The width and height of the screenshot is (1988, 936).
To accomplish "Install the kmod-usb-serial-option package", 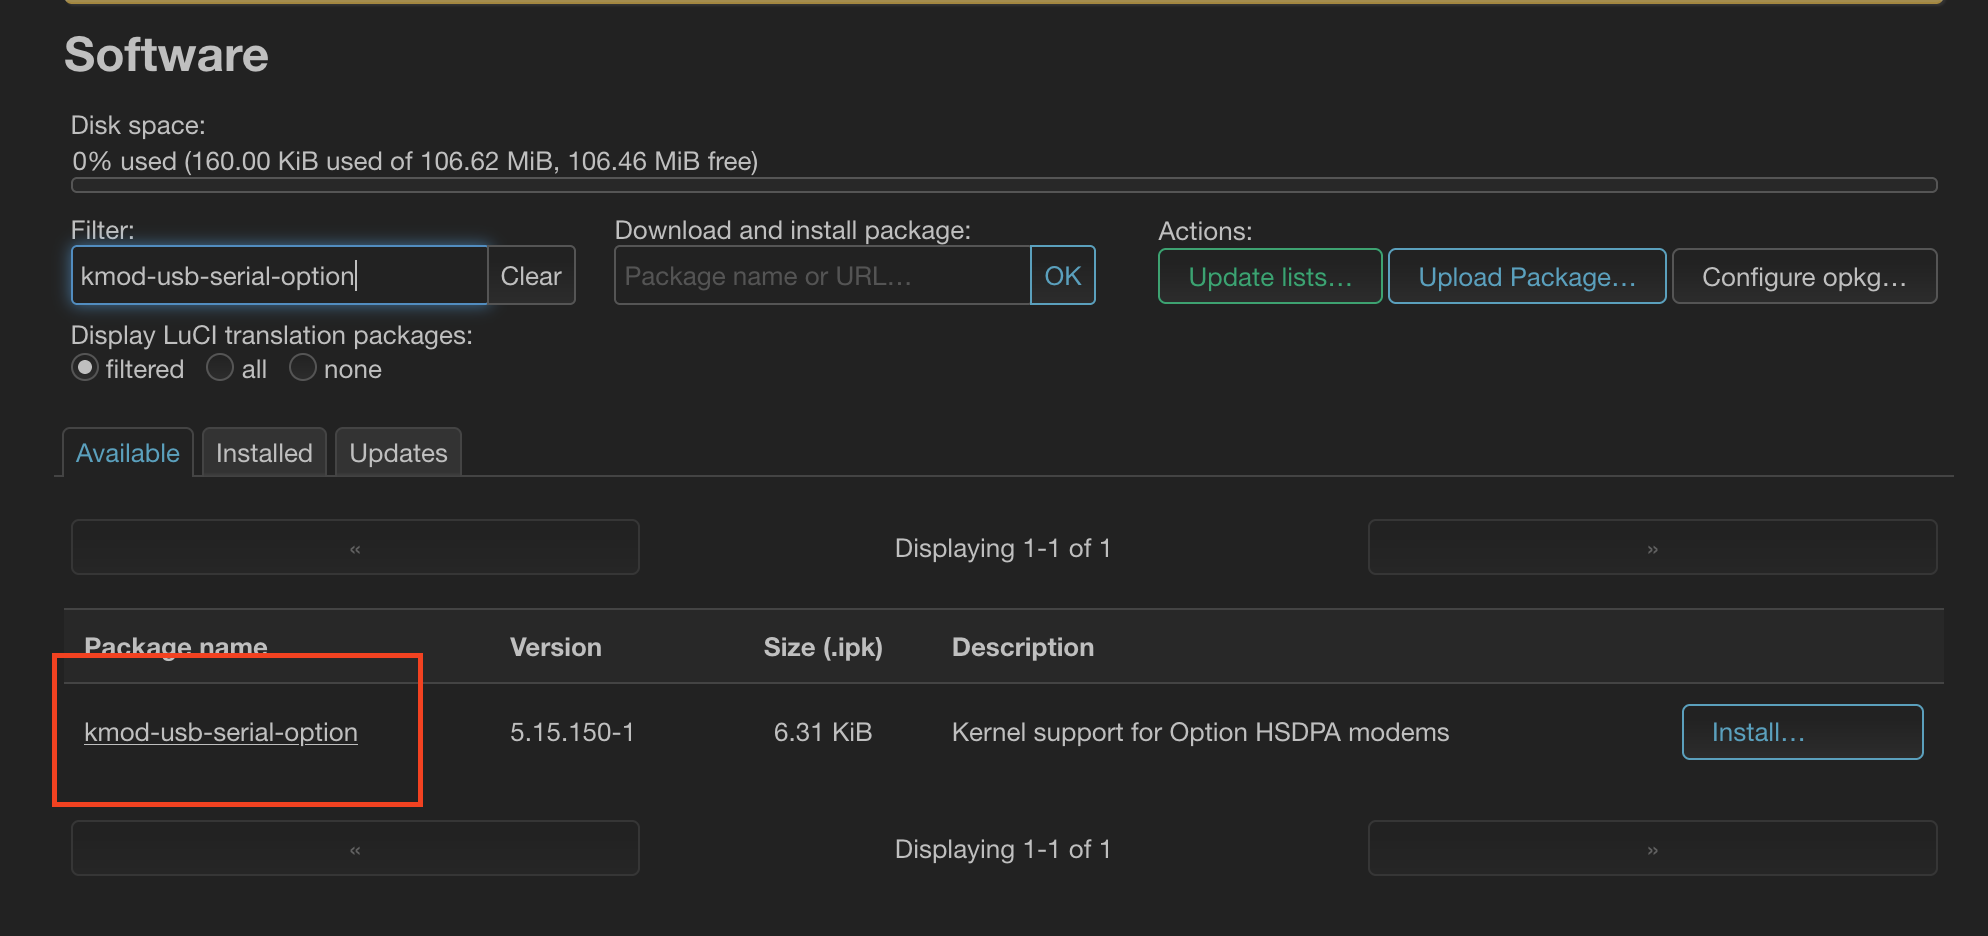I will tap(1801, 732).
